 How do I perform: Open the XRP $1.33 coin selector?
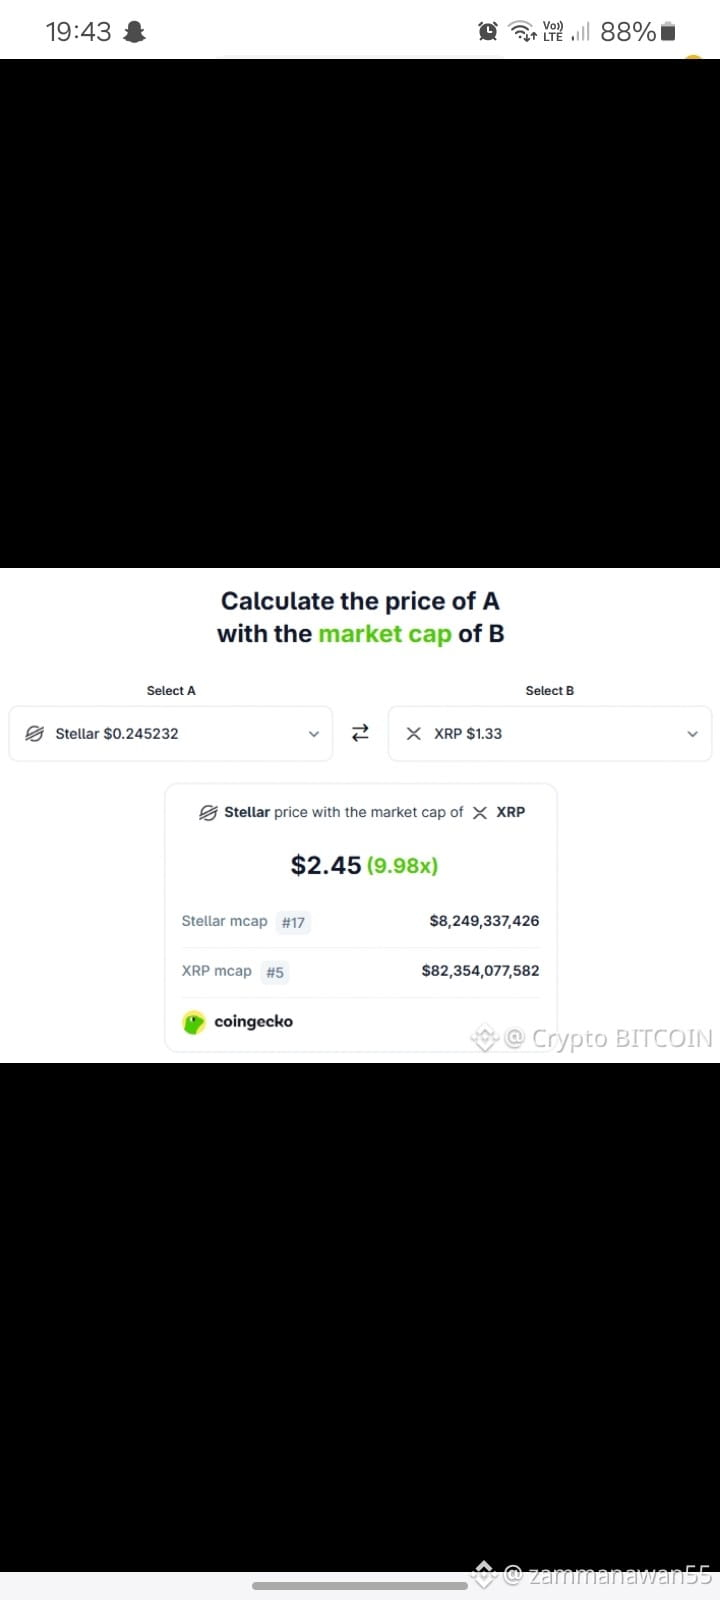[550, 734]
